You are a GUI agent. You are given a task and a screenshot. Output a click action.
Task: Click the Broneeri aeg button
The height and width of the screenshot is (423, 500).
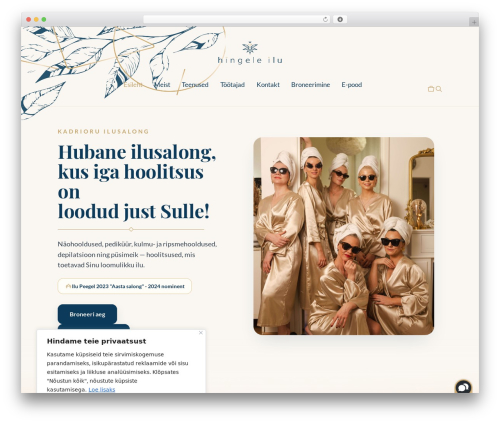87,314
